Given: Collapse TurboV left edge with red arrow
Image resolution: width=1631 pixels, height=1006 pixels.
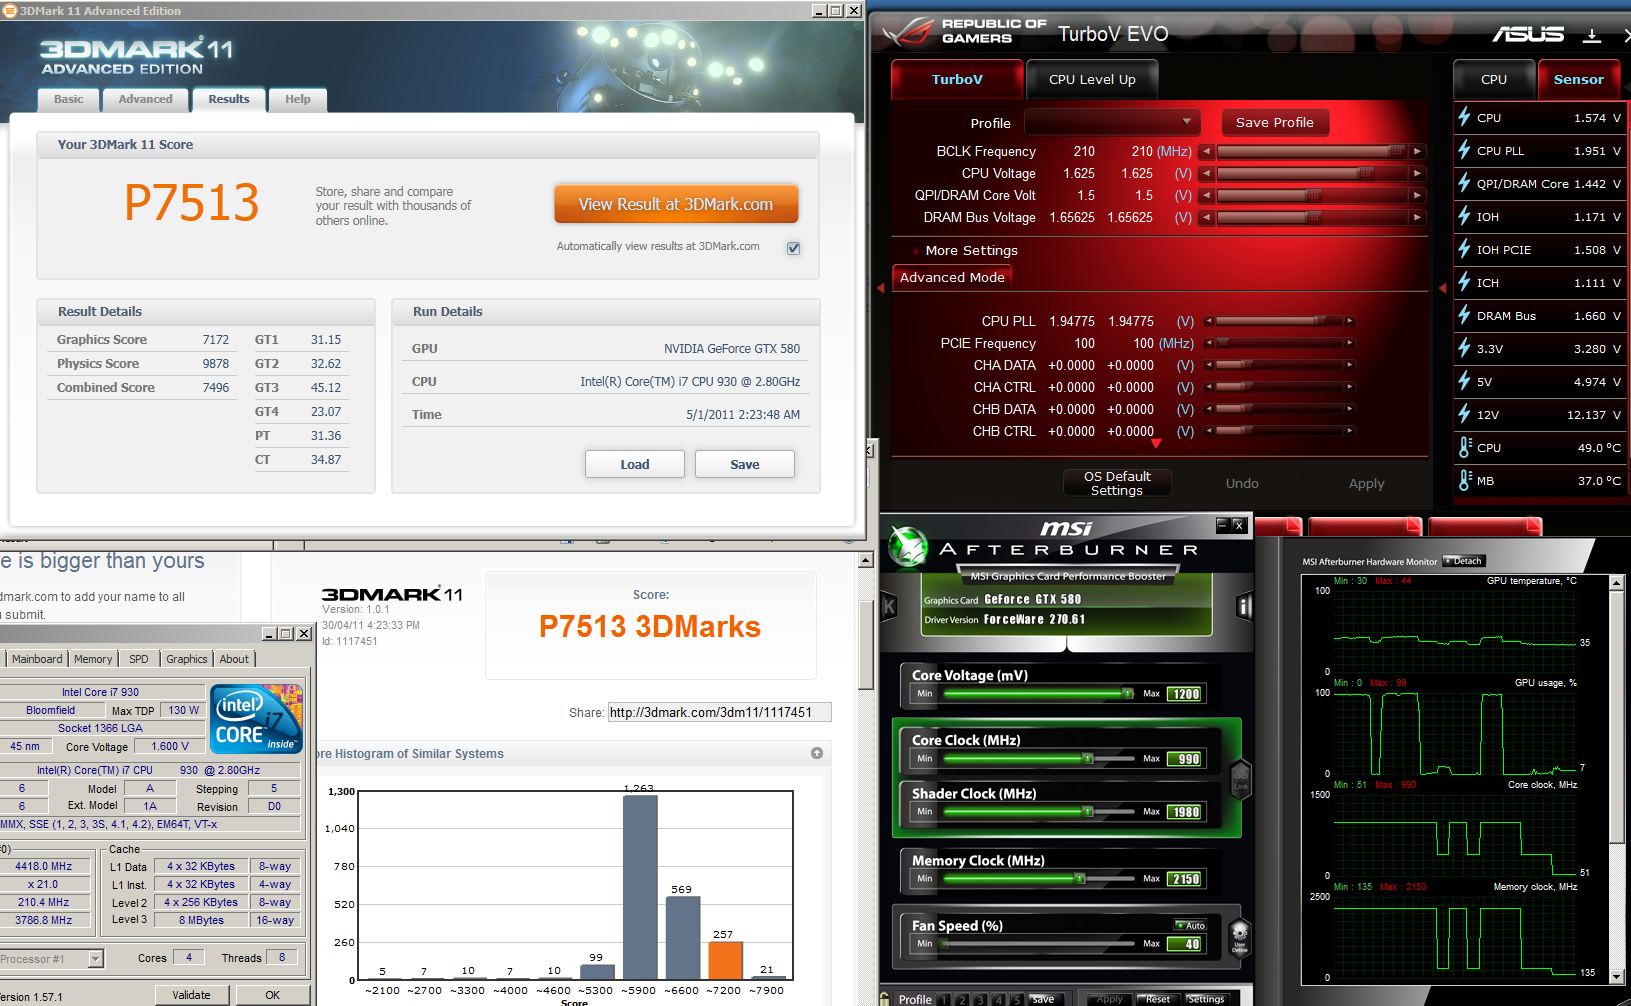Looking at the screenshot, I should (x=880, y=288).
